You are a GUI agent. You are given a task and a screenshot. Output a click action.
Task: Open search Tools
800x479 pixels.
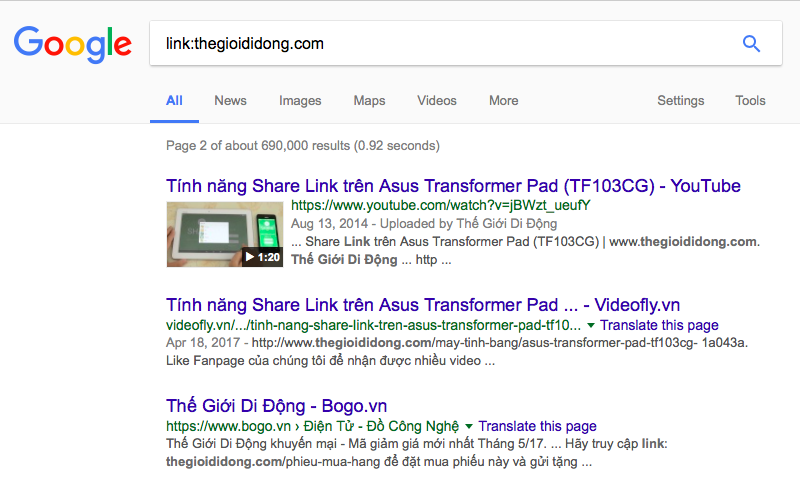(750, 100)
